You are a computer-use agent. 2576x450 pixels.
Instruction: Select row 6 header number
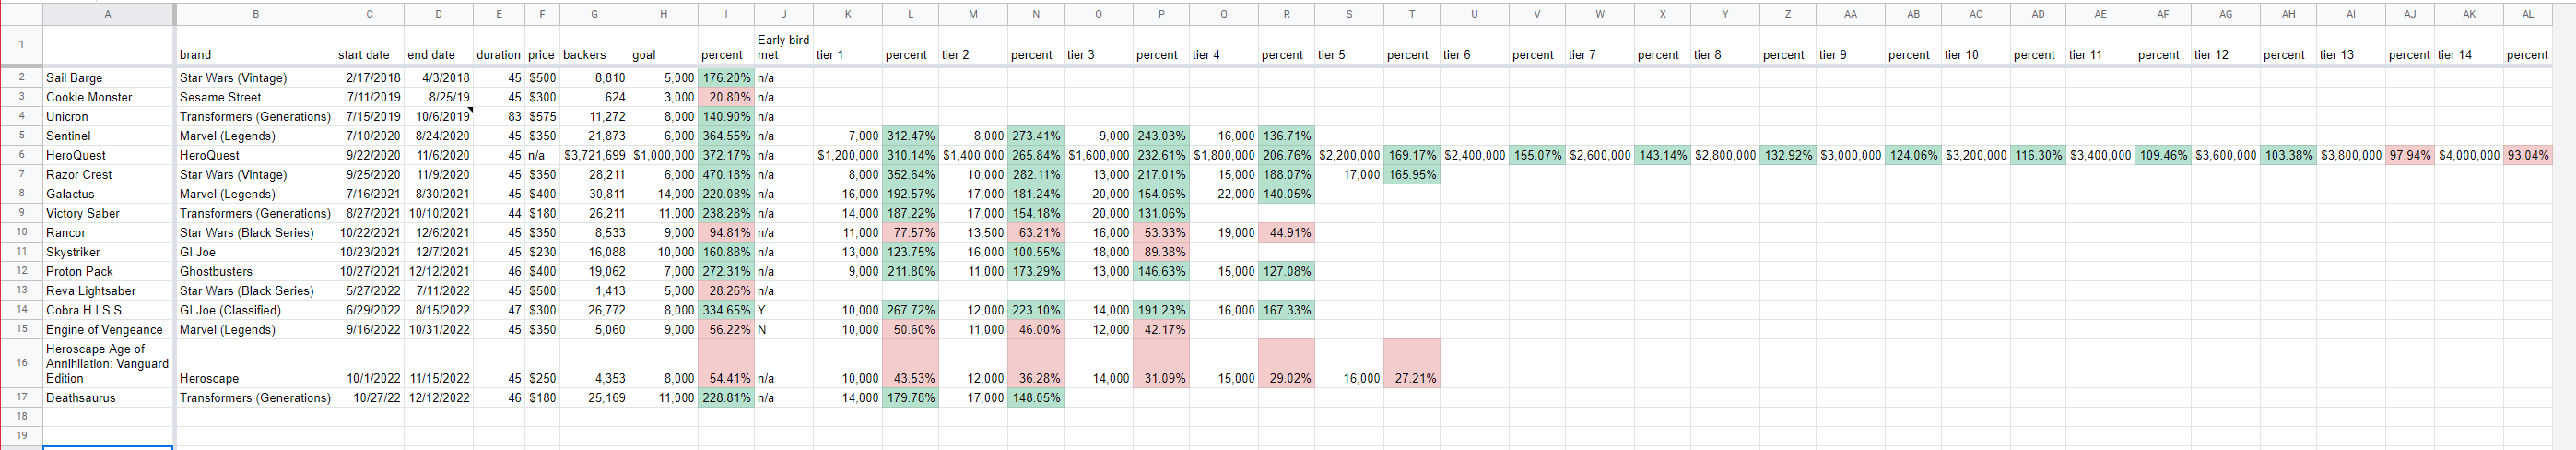[21, 155]
